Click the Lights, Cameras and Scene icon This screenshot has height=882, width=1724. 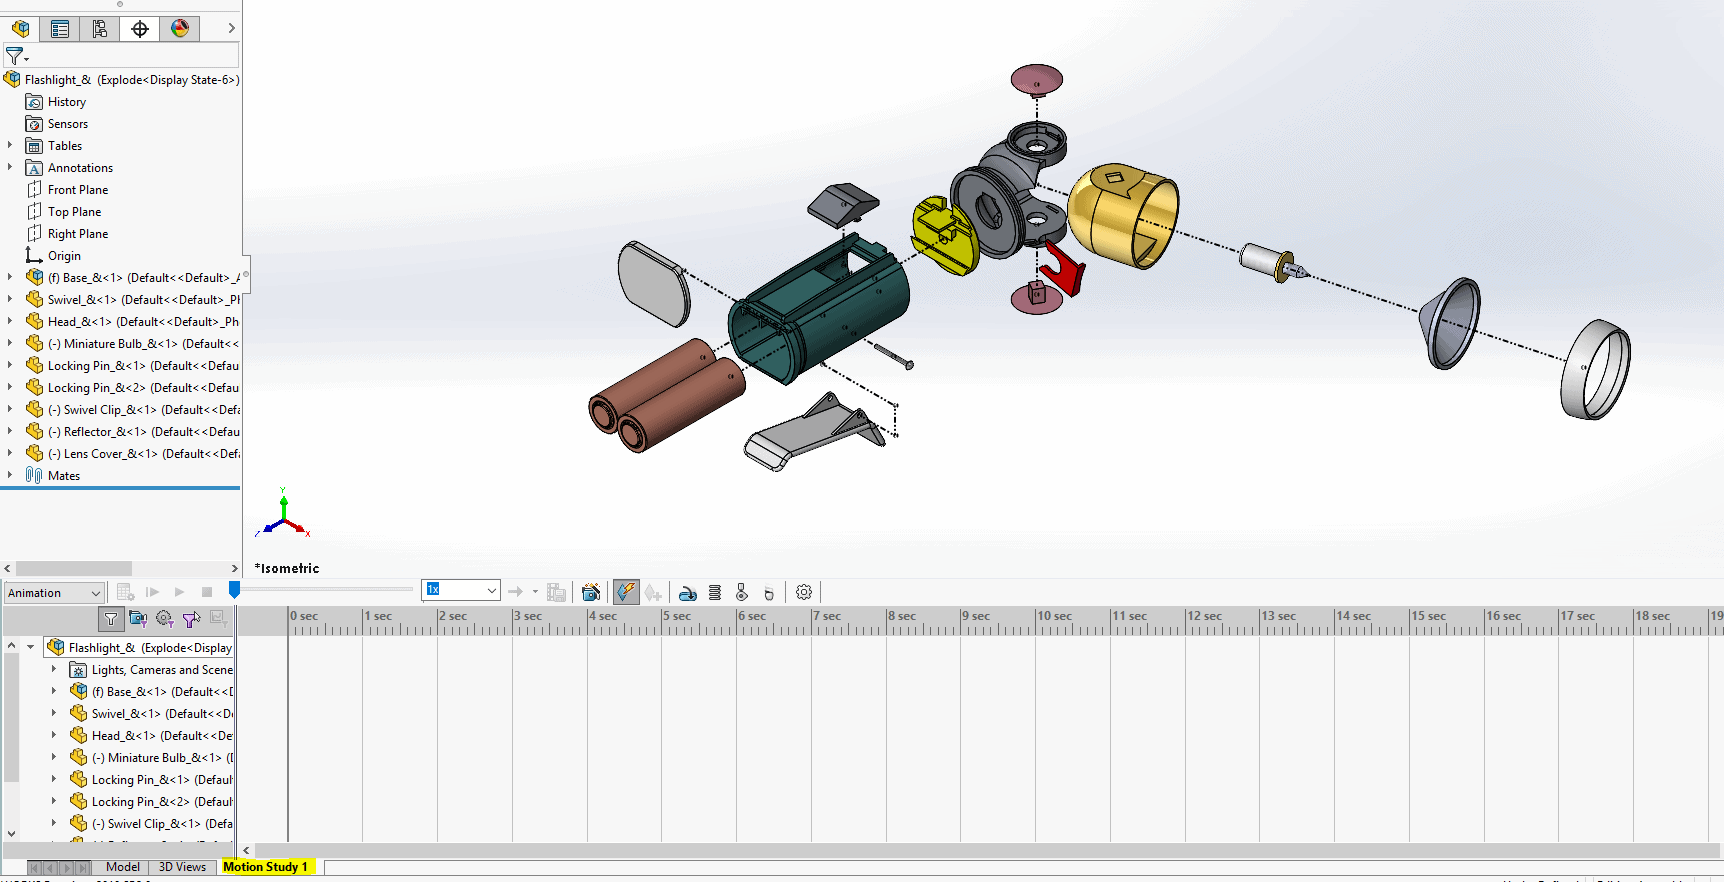[x=78, y=670]
